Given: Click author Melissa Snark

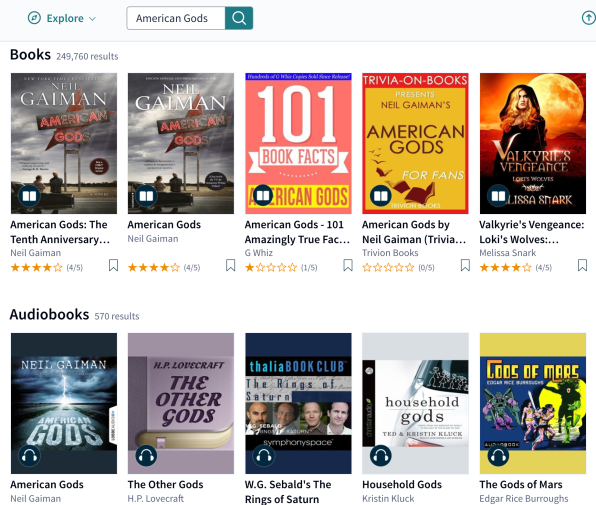Looking at the screenshot, I should point(507,253).
